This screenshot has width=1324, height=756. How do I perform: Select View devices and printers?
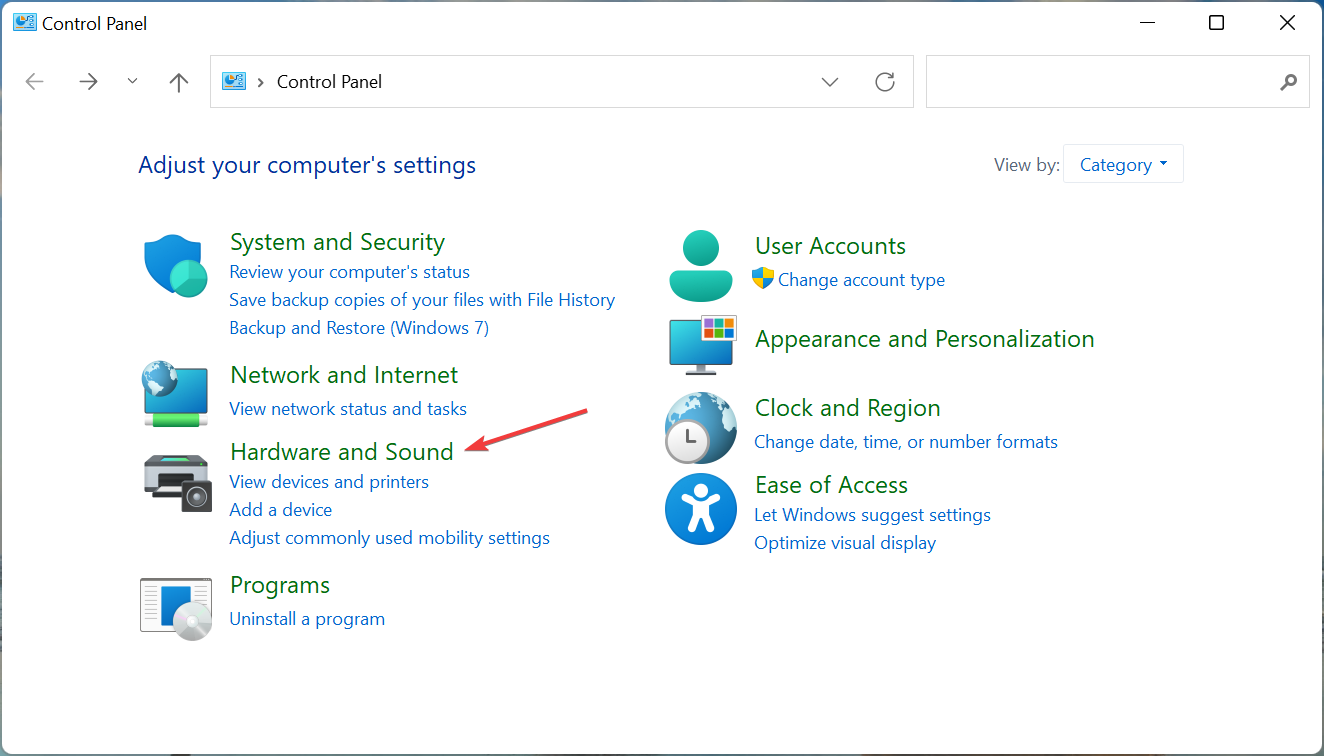pos(329,482)
